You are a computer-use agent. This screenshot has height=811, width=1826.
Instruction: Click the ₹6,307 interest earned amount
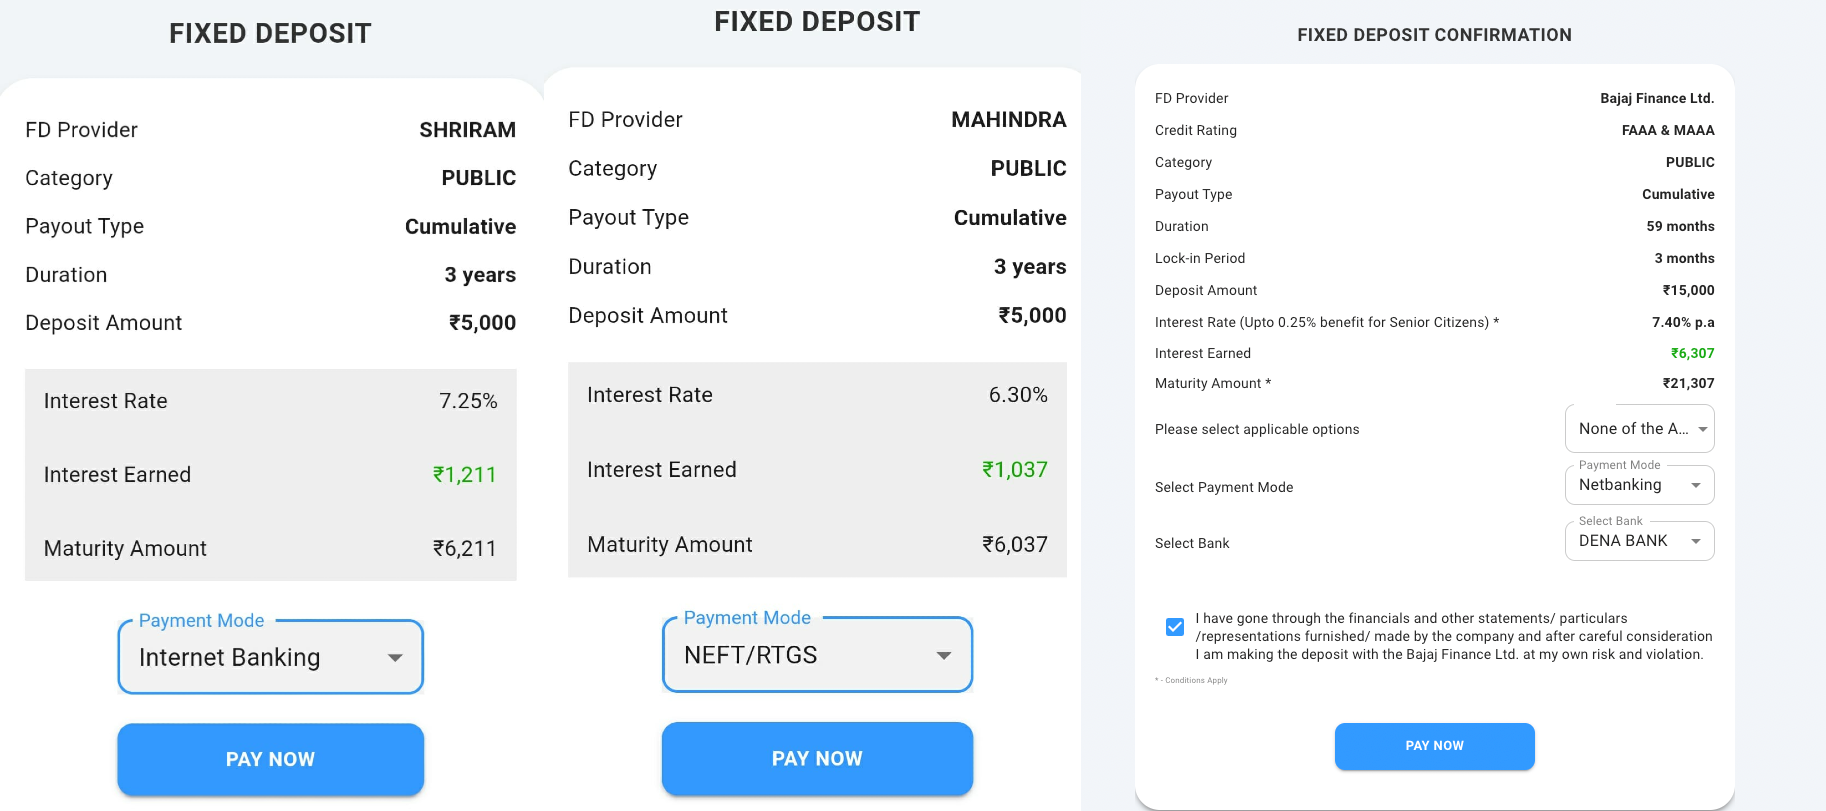[1692, 353]
